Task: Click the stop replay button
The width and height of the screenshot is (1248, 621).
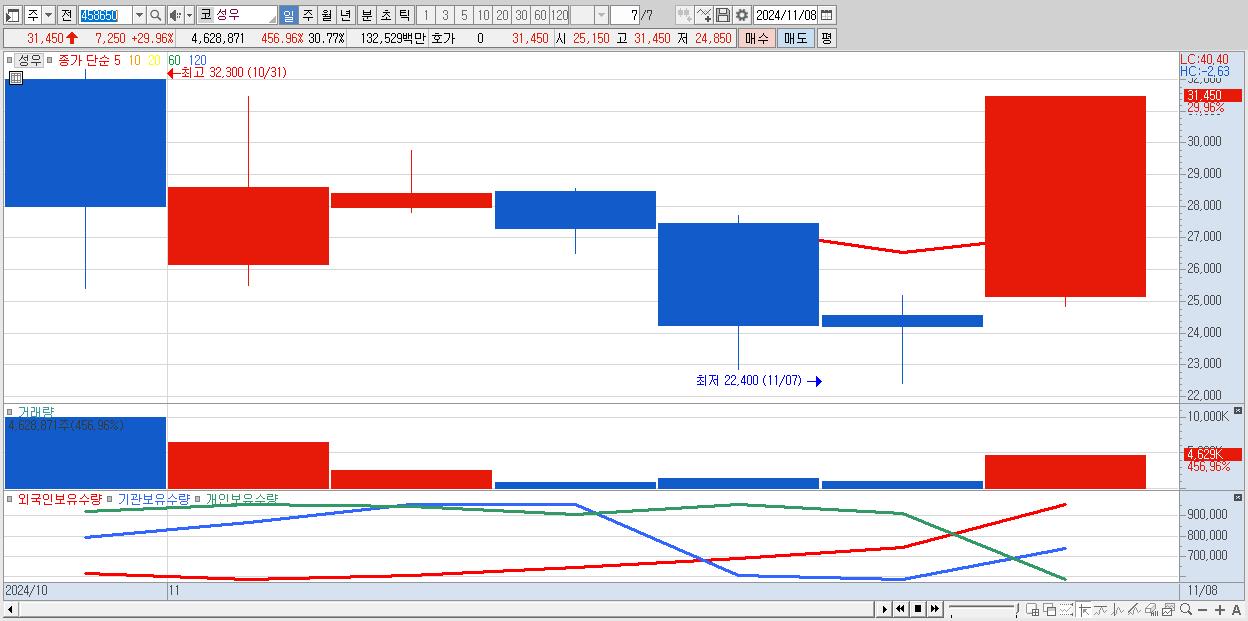Action: point(917,609)
